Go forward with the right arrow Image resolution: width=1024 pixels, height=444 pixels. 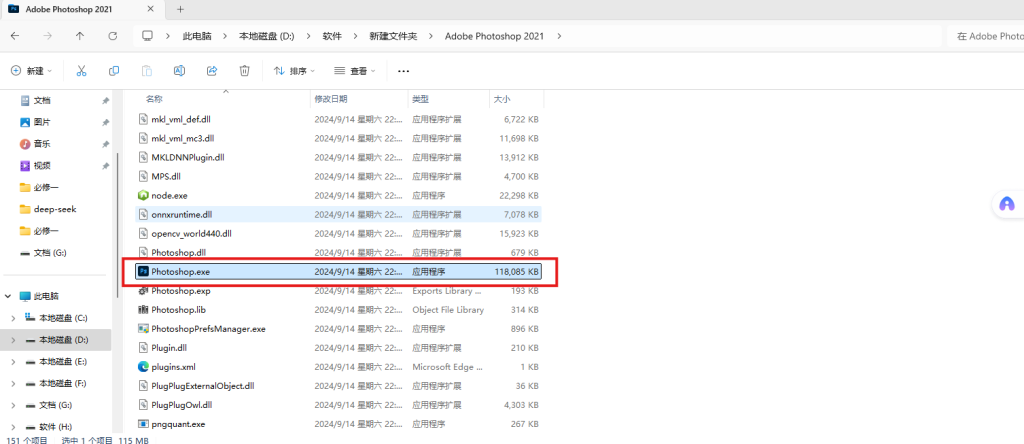[47, 36]
